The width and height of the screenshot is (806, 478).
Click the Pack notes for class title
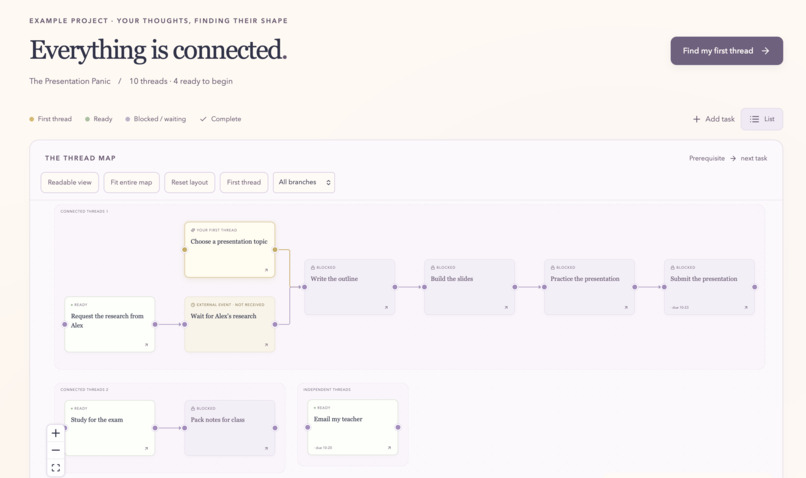click(217, 419)
